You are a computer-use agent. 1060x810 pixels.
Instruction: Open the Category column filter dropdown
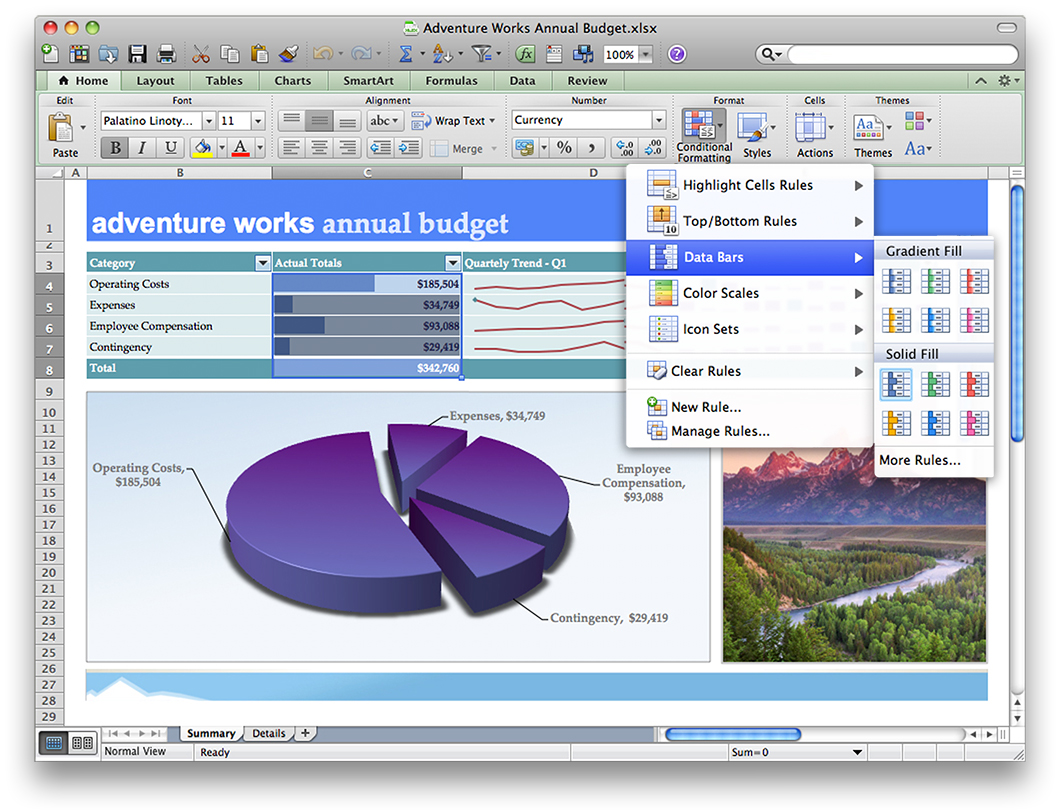(x=262, y=263)
